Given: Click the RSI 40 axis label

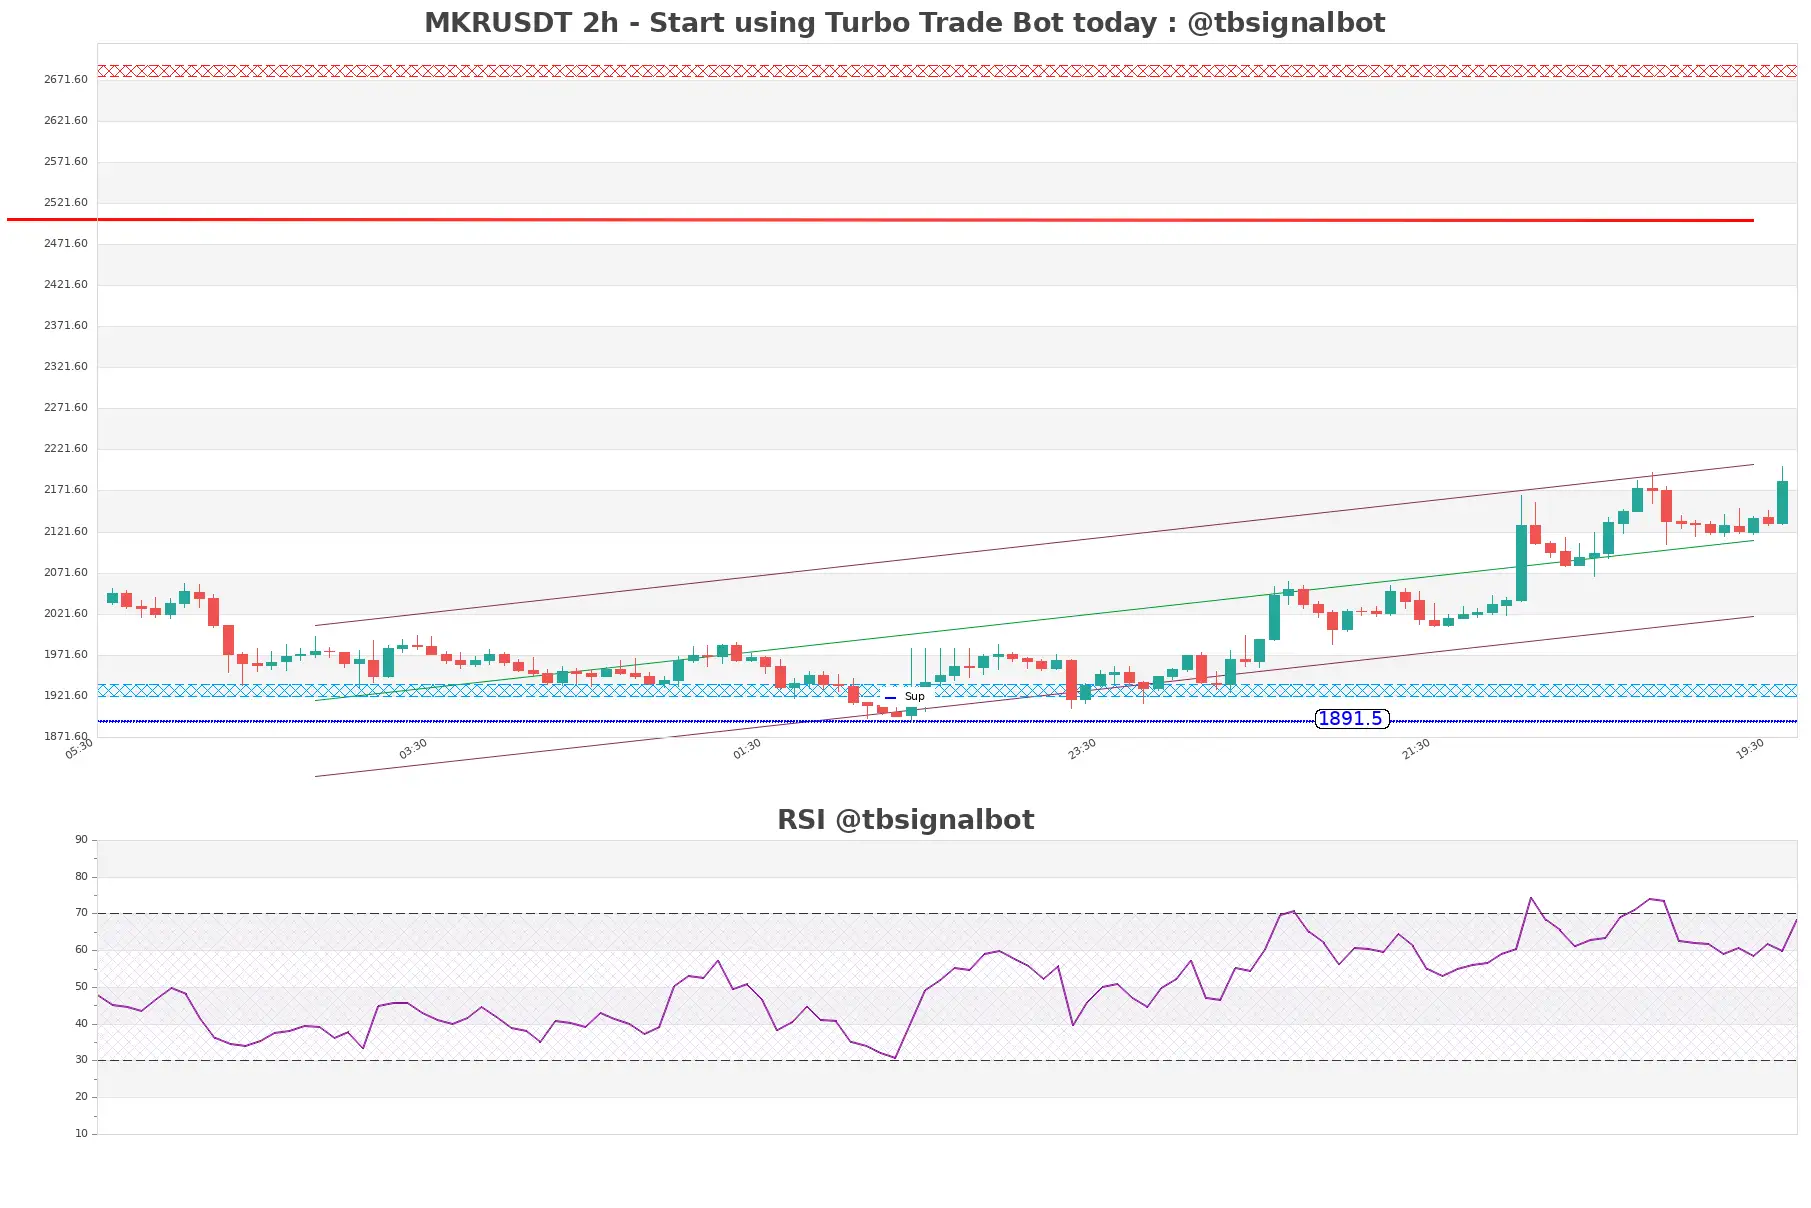Looking at the screenshot, I should point(81,1023).
